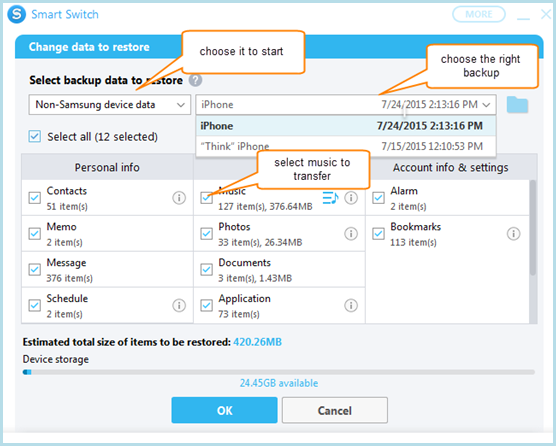Open help question mark icon

click(x=195, y=80)
